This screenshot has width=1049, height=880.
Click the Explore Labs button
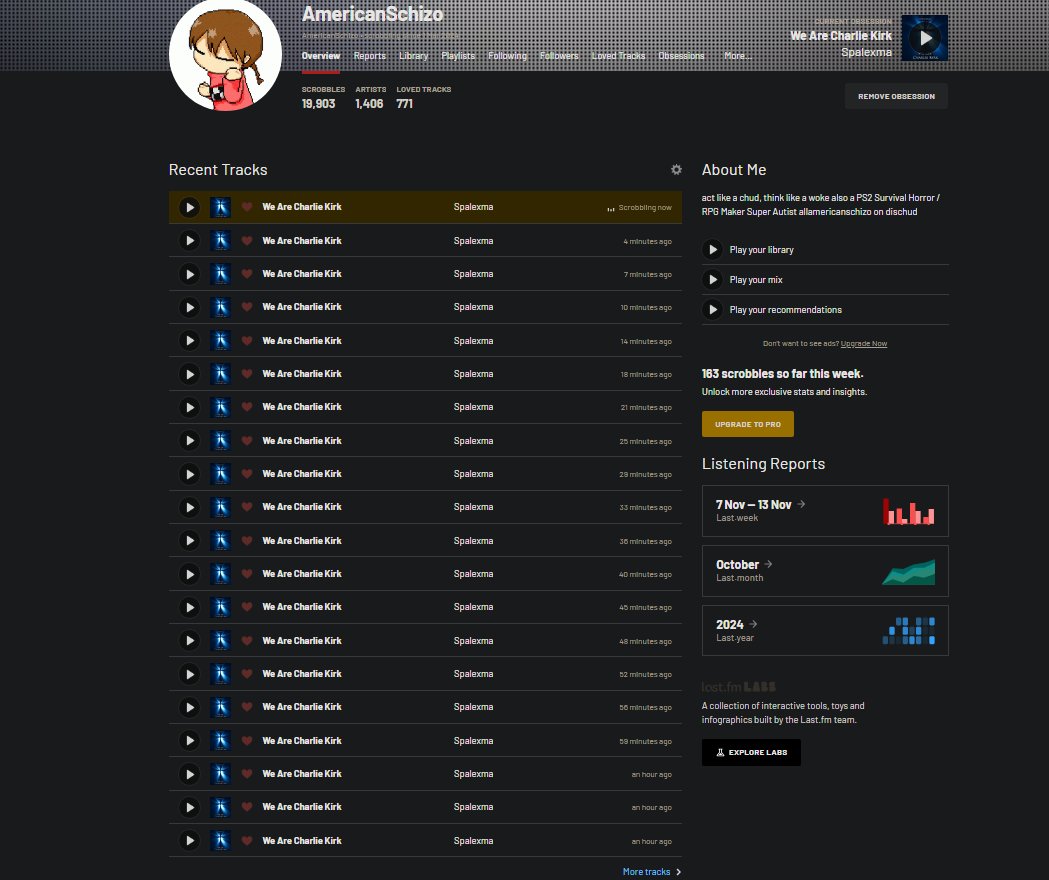(x=751, y=752)
